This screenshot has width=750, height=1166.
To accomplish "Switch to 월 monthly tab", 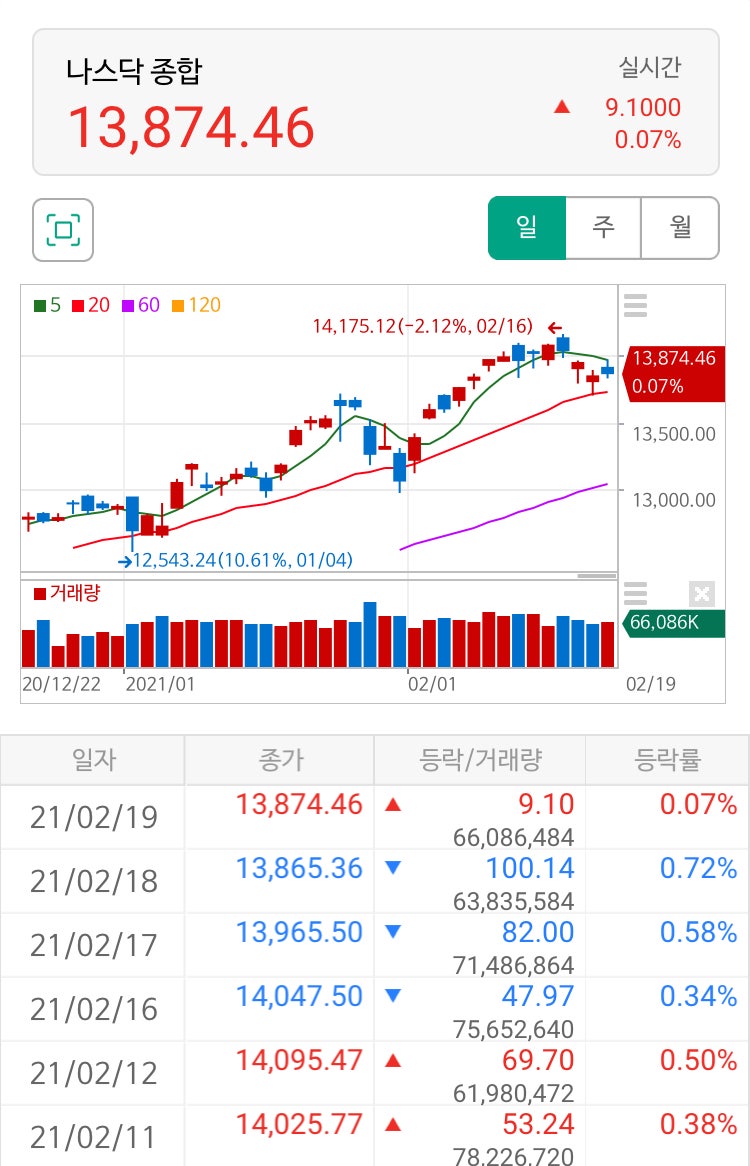I will 680,228.
